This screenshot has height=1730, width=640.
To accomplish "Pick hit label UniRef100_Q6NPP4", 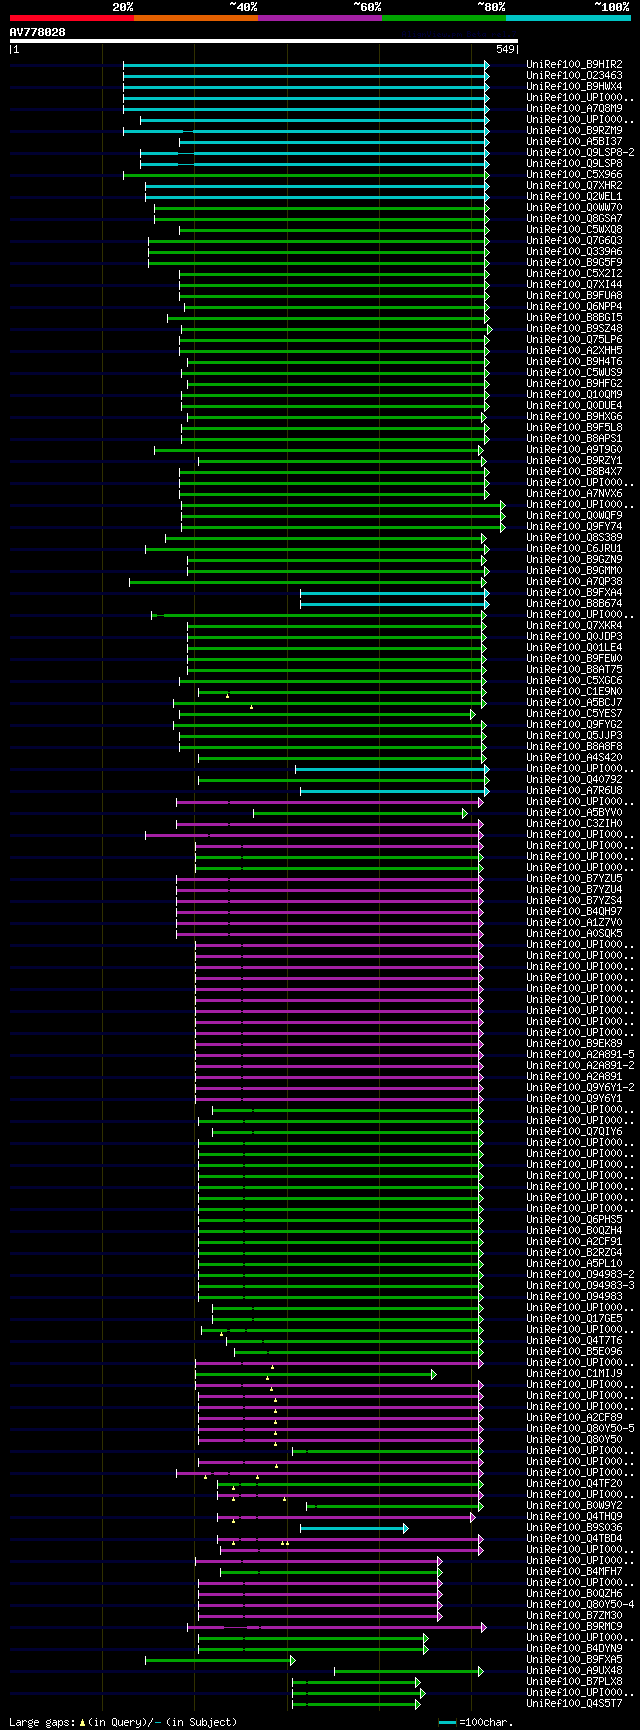I will pyautogui.click(x=574, y=307).
